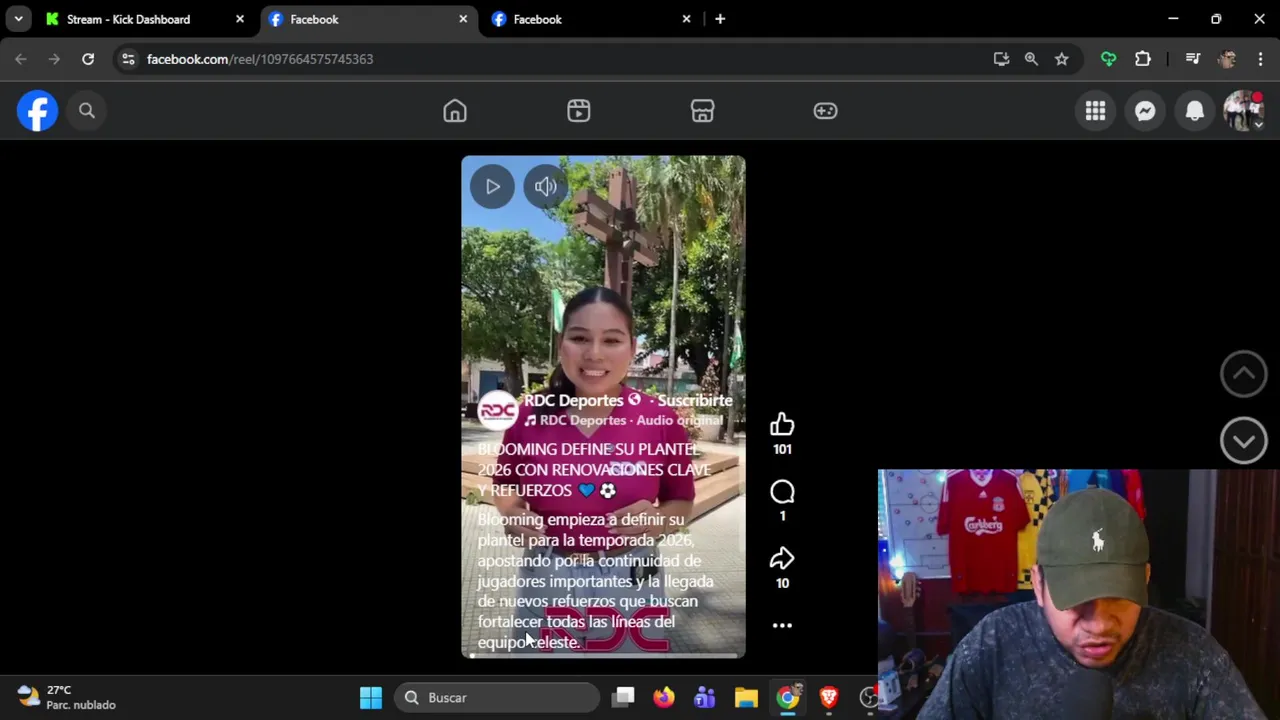The height and width of the screenshot is (720, 1280).
Task: Open notifications bell icon
Action: [x=1195, y=111]
